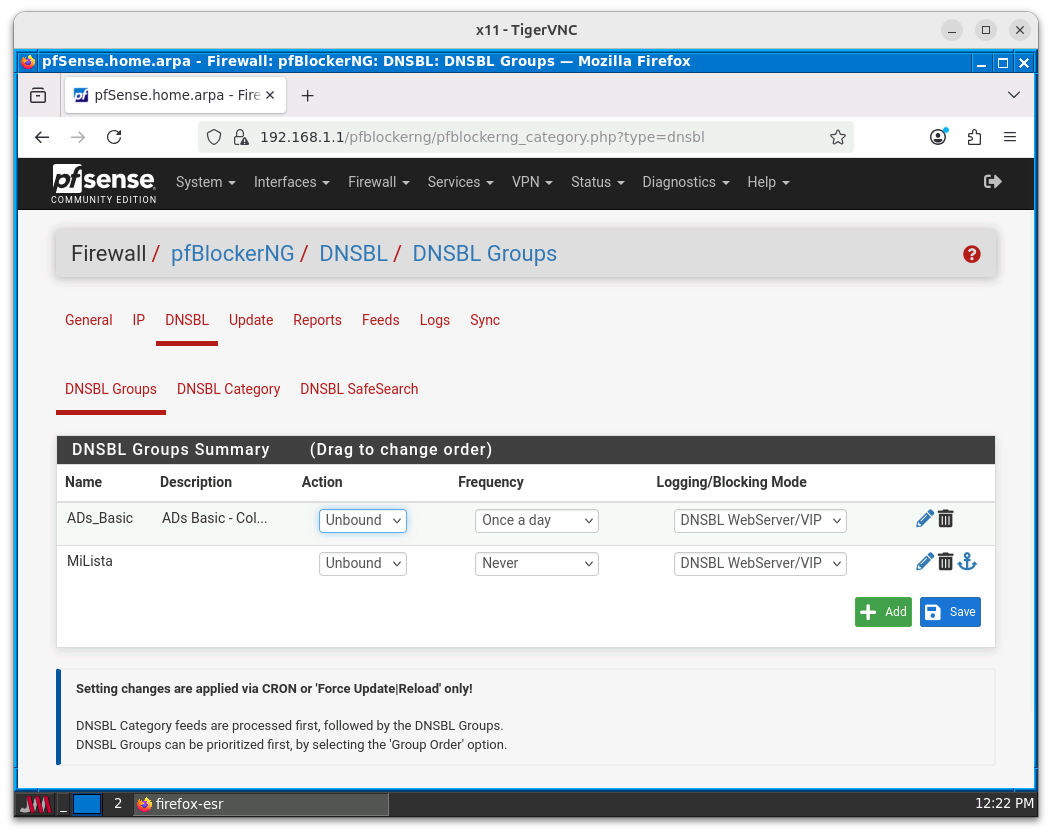1052x834 pixels.
Task: Open Frequency dropdown showing Never
Action: pyautogui.click(x=537, y=564)
